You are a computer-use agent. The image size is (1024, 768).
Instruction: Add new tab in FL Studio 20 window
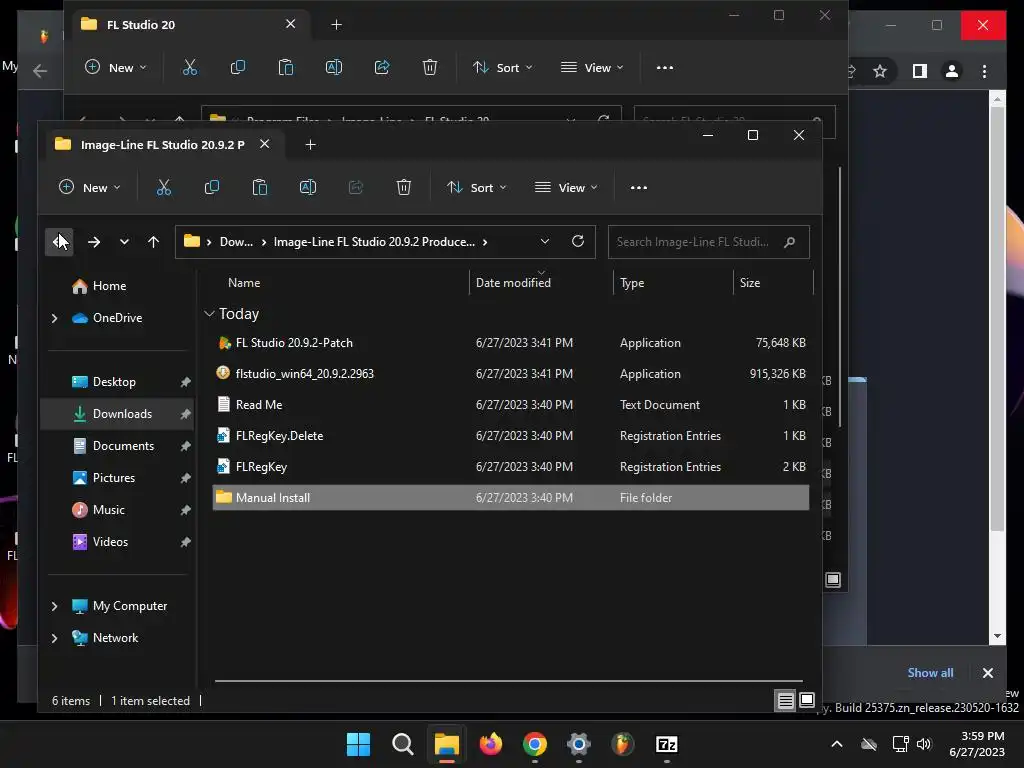[336, 24]
